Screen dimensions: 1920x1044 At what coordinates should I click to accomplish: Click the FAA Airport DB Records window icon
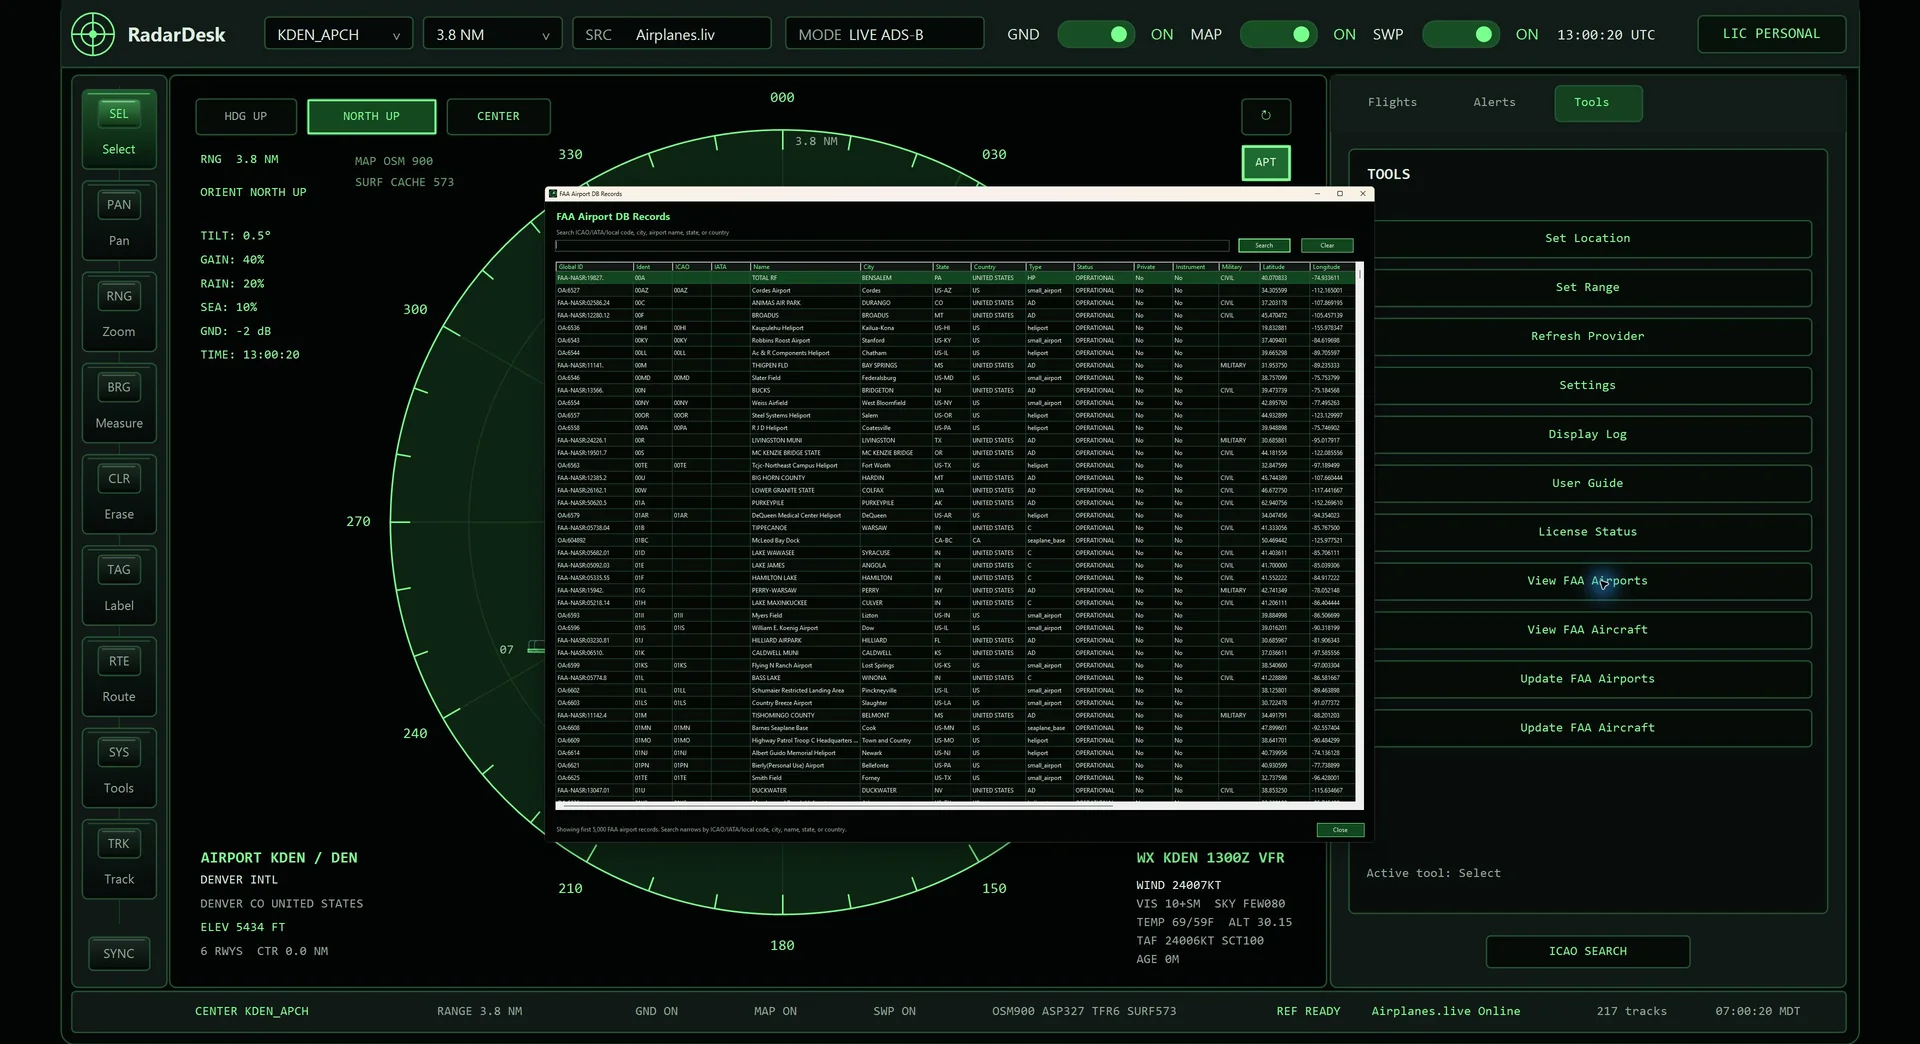pyautogui.click(x=553, y=194)
